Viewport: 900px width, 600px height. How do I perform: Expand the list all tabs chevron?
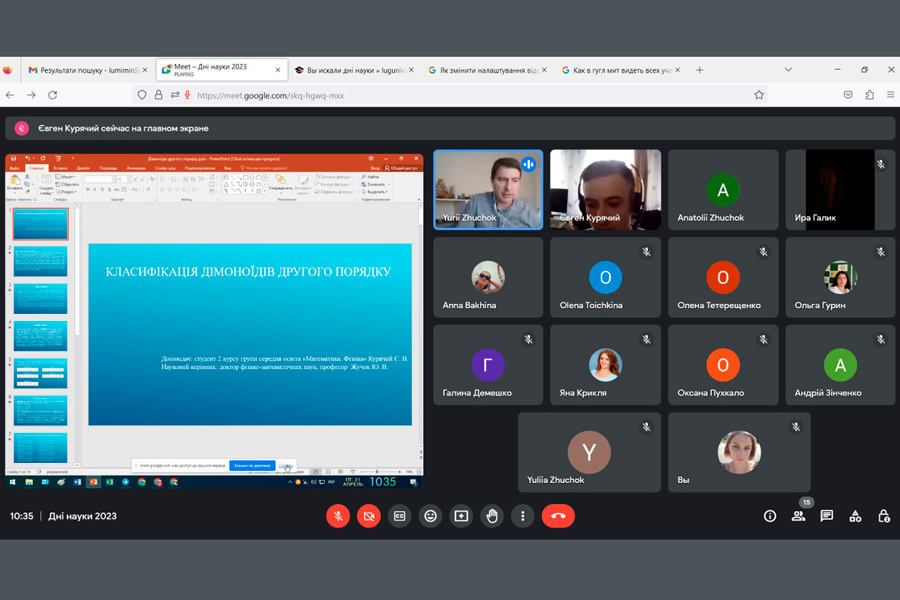(x=788, y=69)
